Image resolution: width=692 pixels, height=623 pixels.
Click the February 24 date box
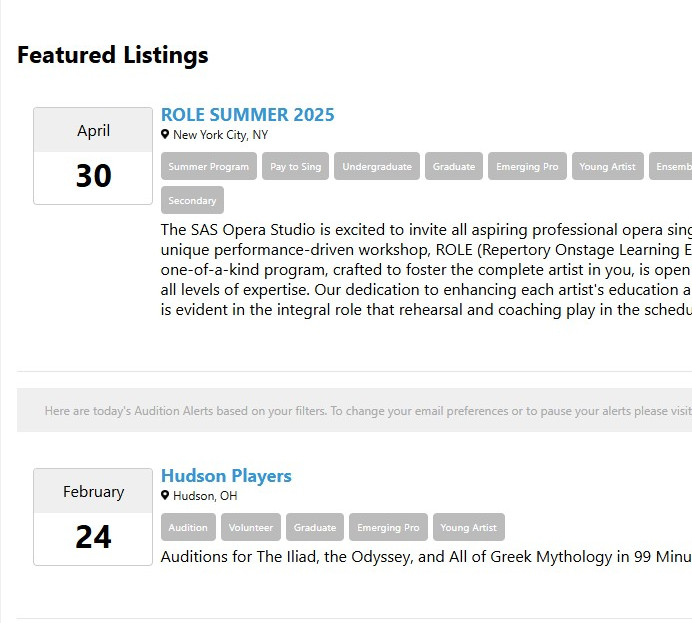[x=93, y=517]
